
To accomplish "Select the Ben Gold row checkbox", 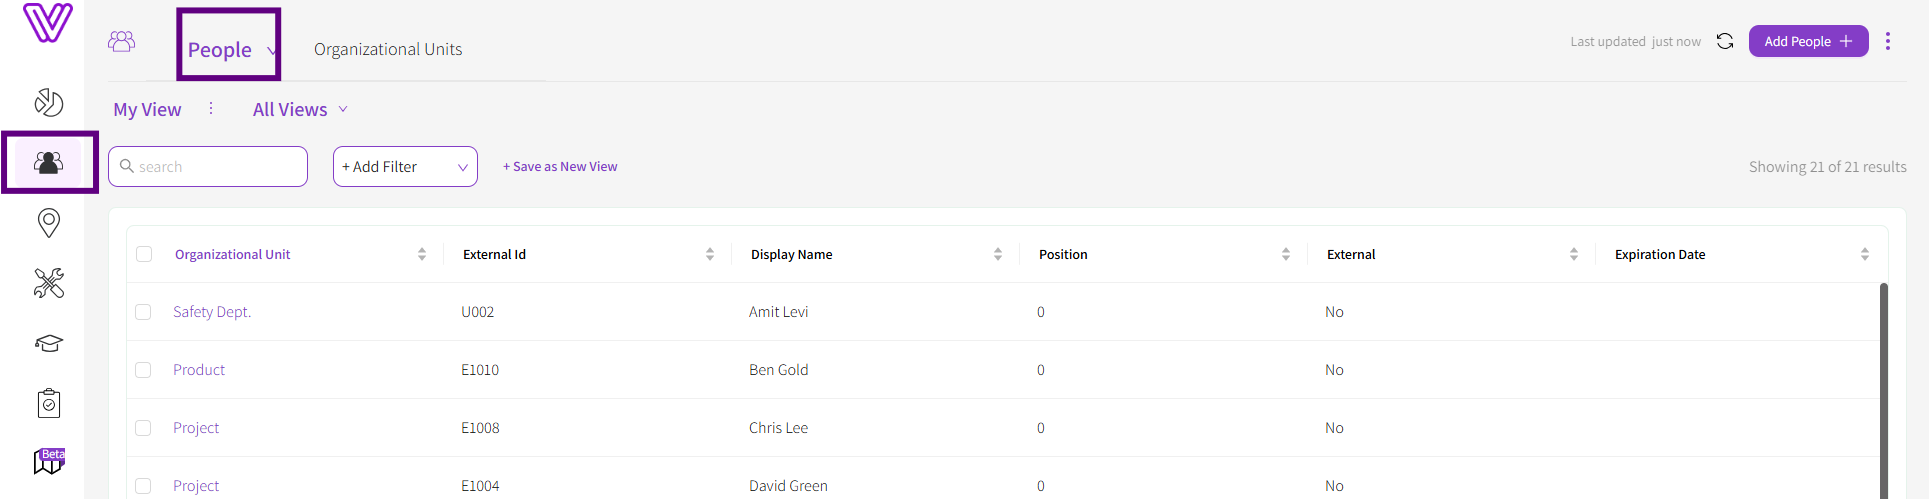I will point(143,370).
